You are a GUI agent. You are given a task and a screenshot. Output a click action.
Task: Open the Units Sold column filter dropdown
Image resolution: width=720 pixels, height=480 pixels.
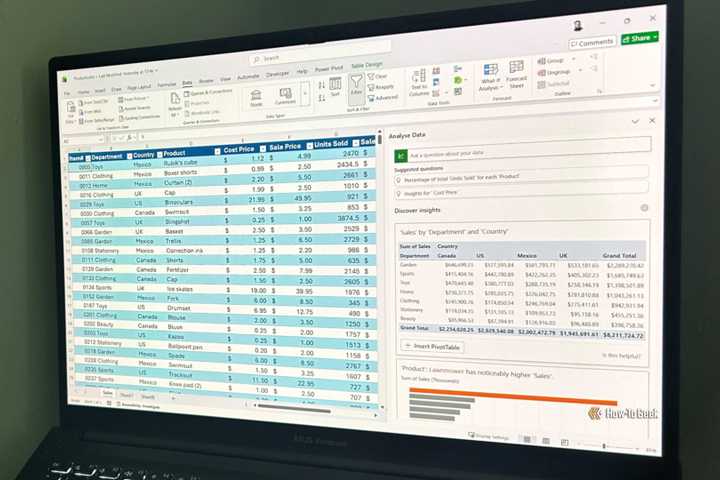coord(355,143)
